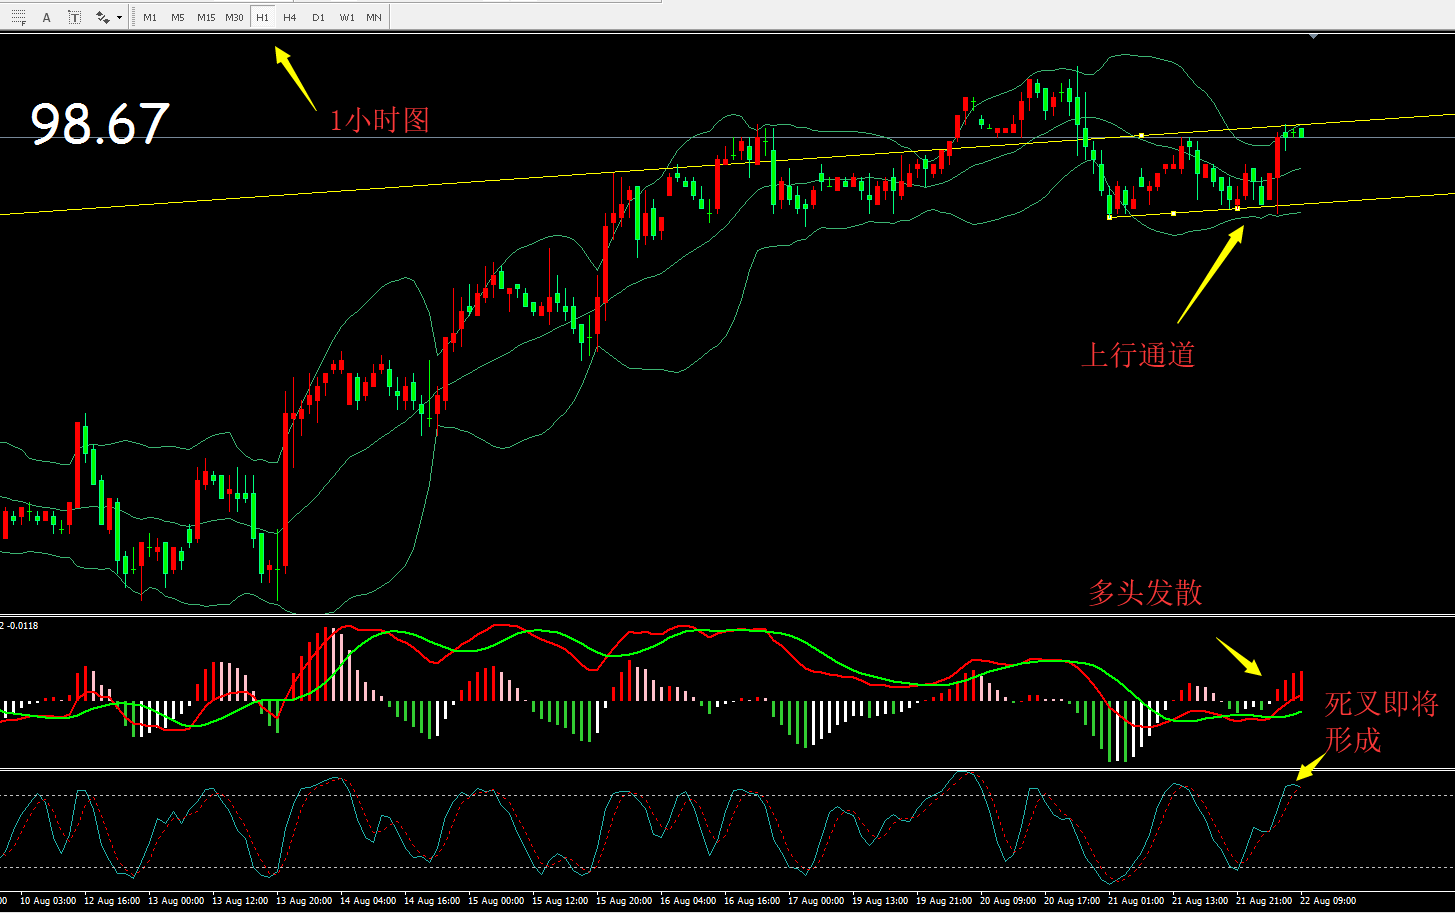Click the 22 Aug 09:00 time label
The image size is (1455, 914).
point(1328,901)
